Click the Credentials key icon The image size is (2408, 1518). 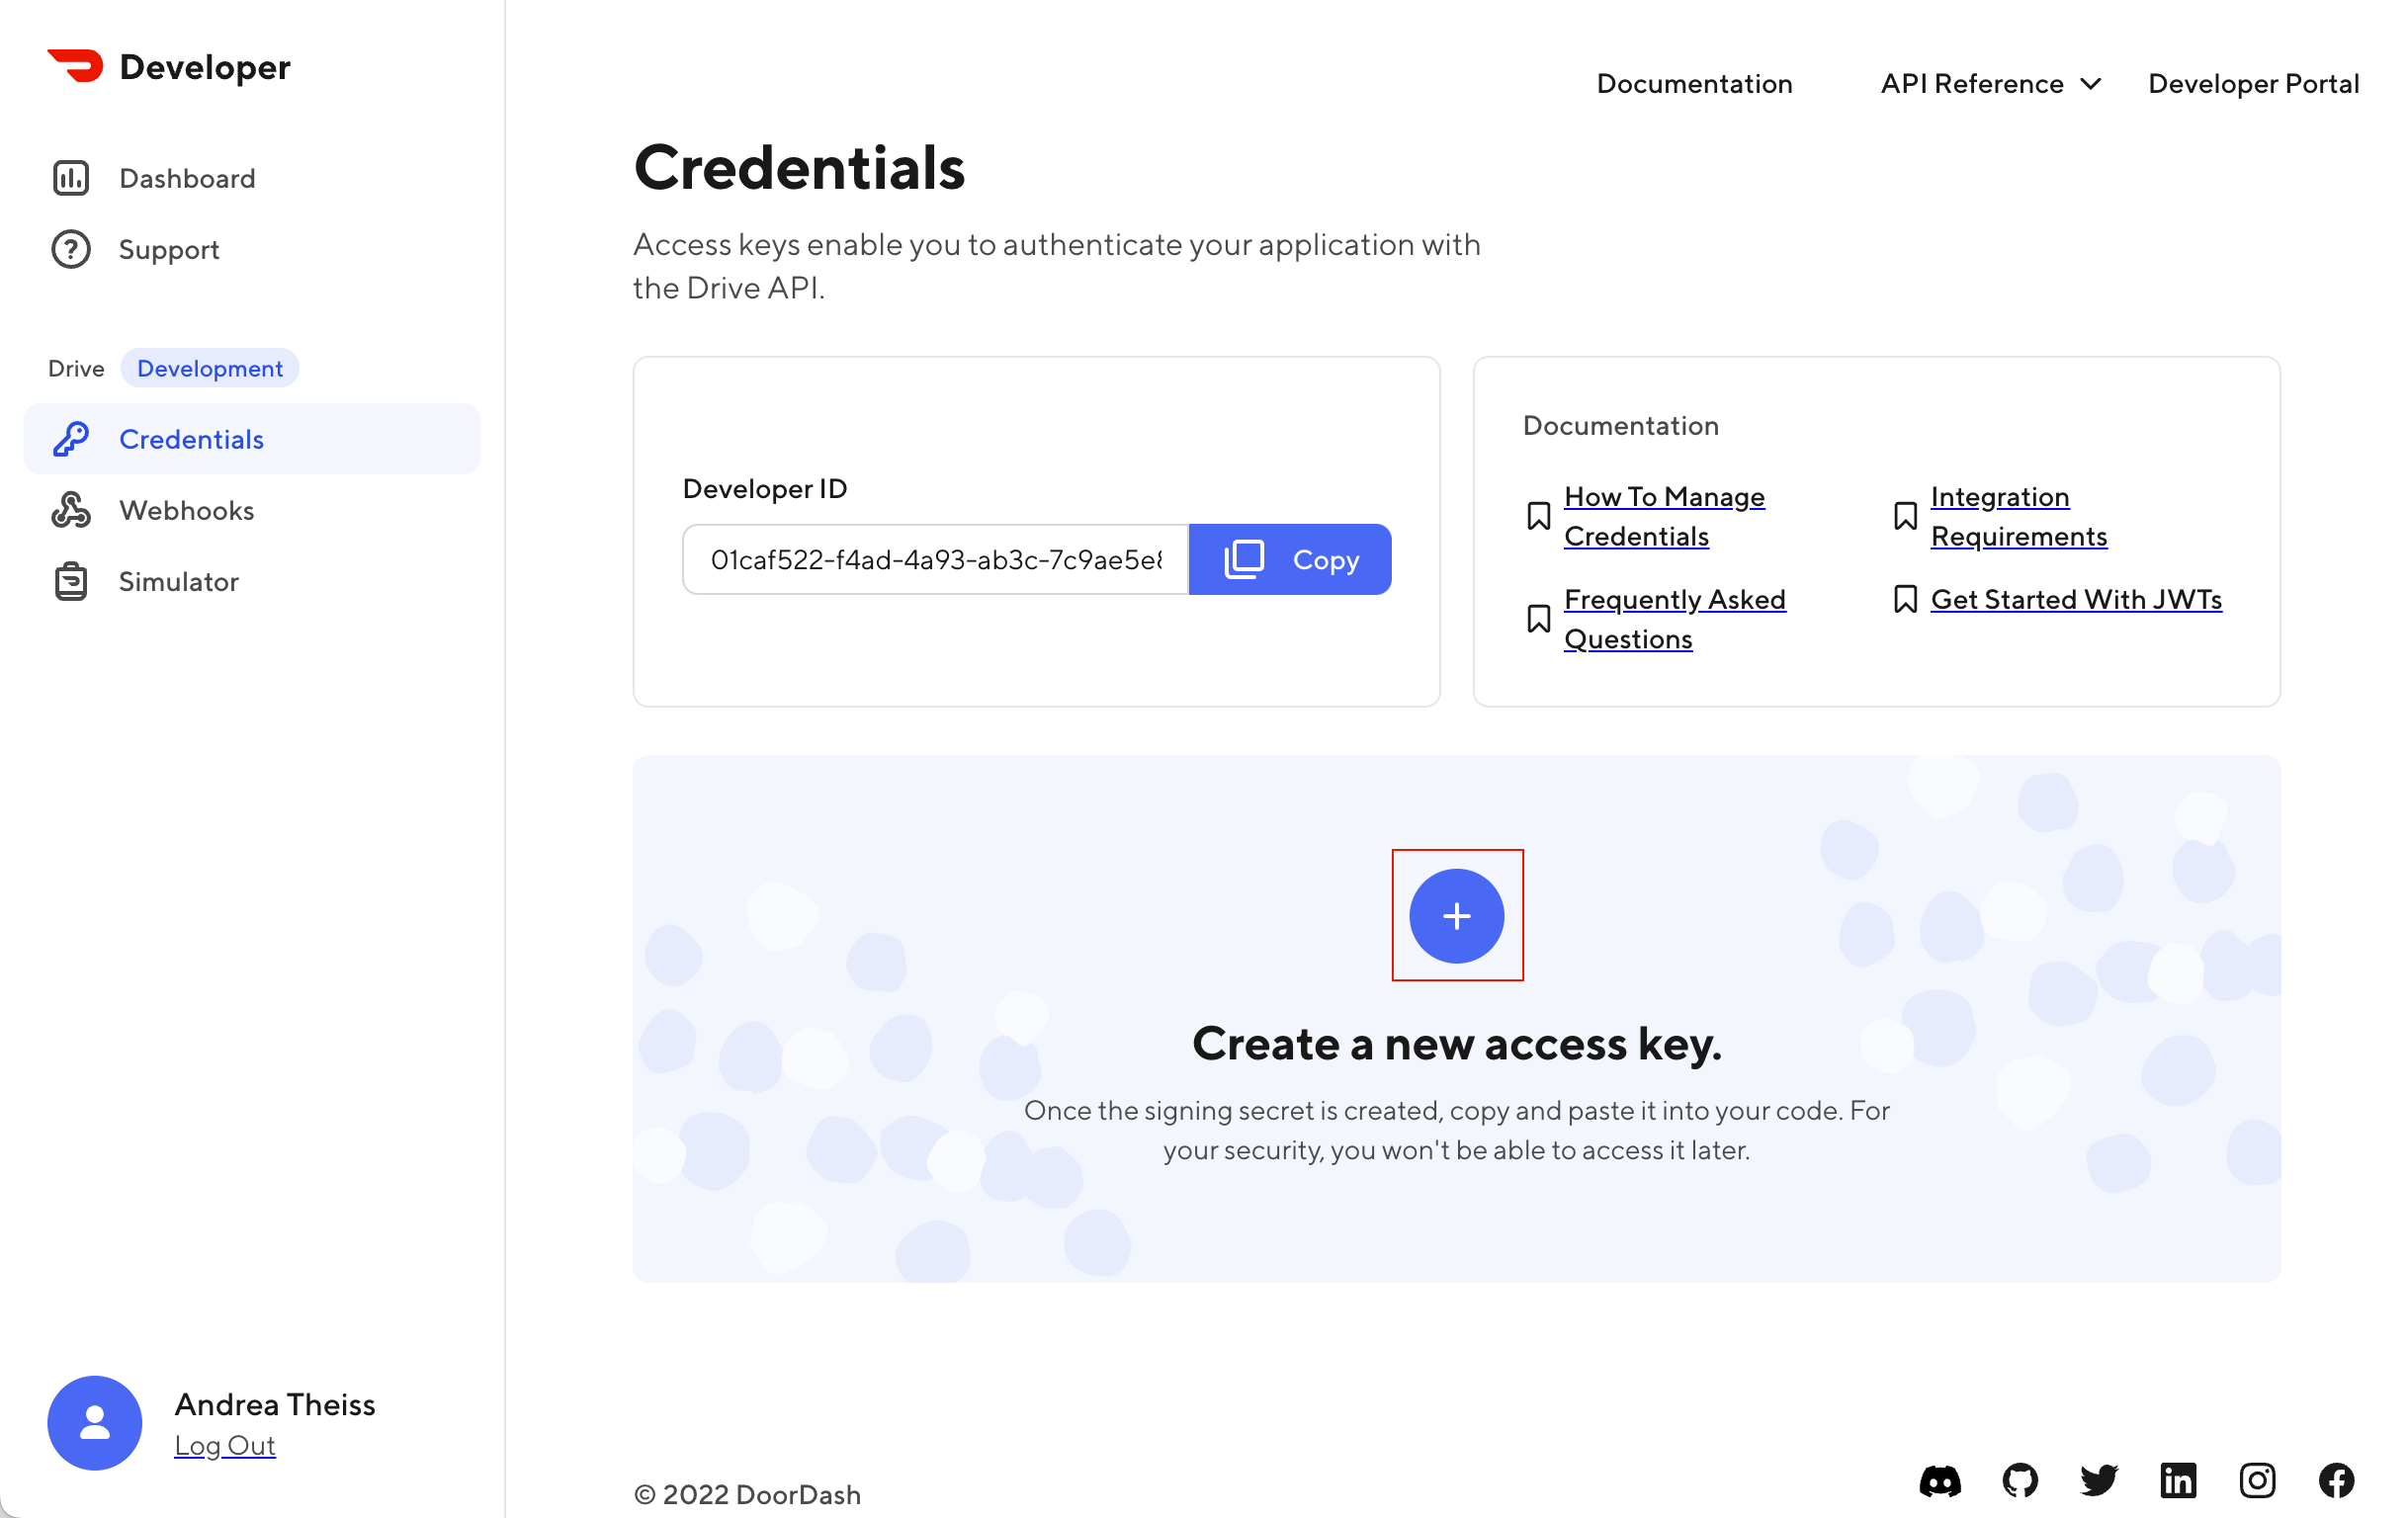tap(70, 437)
